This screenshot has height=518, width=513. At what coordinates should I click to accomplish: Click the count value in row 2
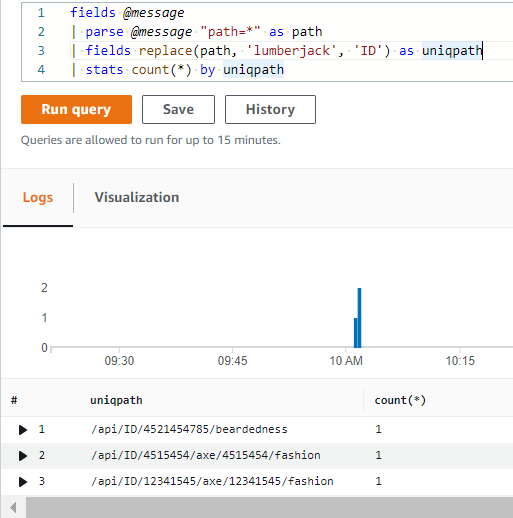pos(378,455)
